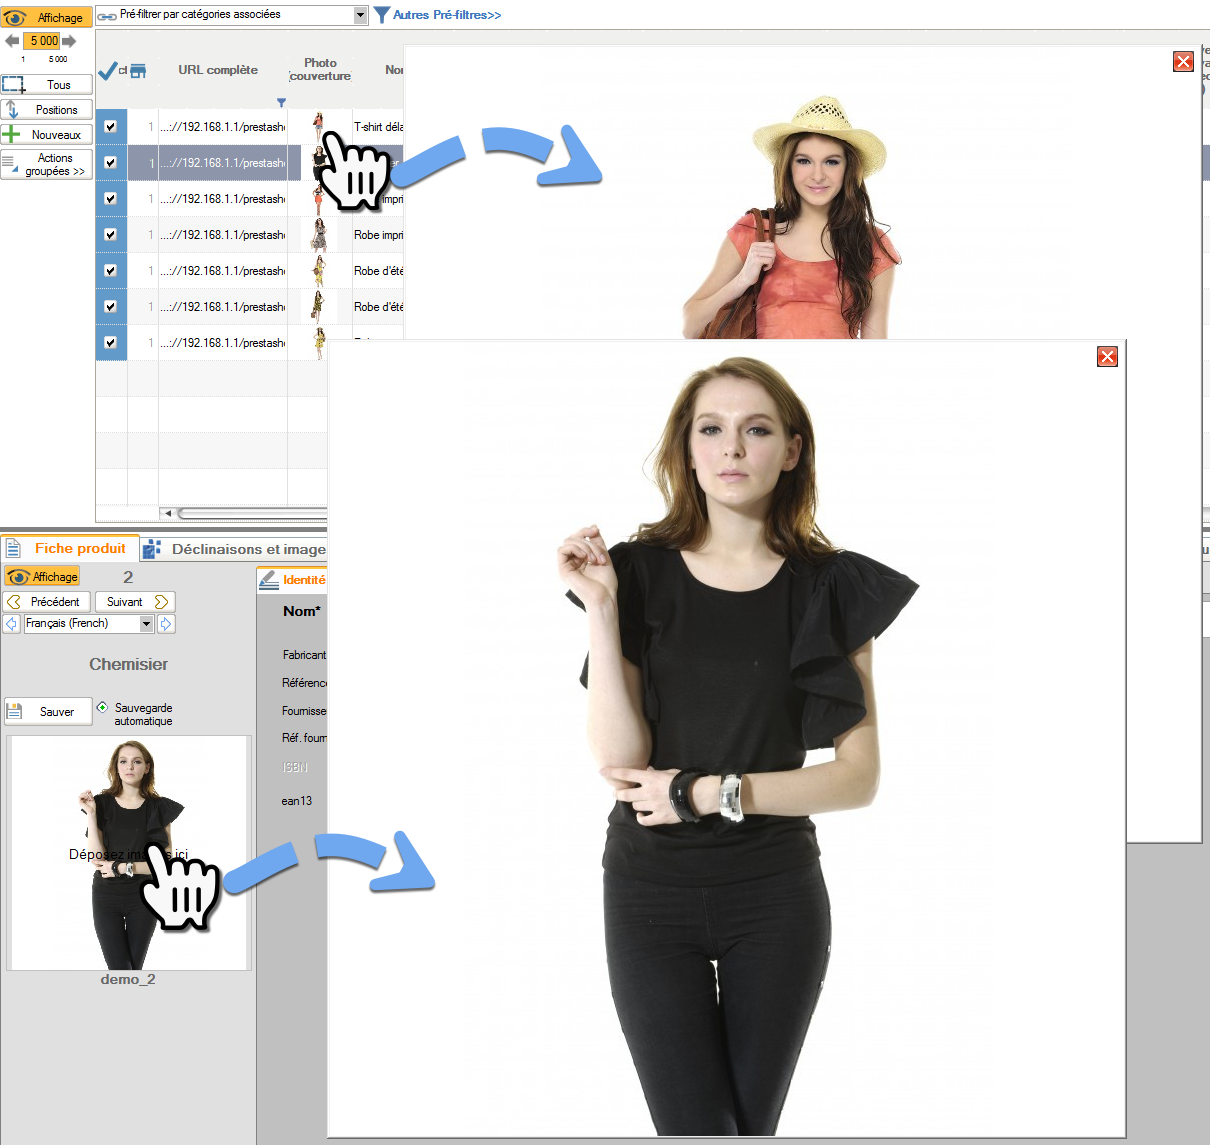Image resolution: width=1210 pixels, height=1145 pixels.
Task: Uncheck the first product row checkbox
Action: click(x=110, y=127)
